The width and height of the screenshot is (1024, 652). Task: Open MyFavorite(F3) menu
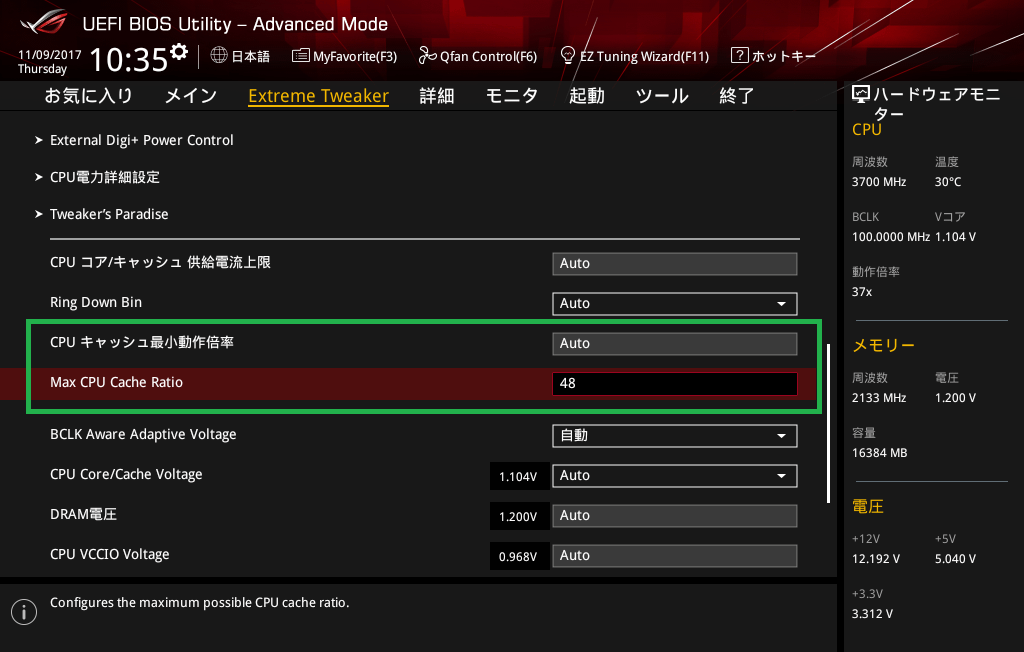pos(345,56)
